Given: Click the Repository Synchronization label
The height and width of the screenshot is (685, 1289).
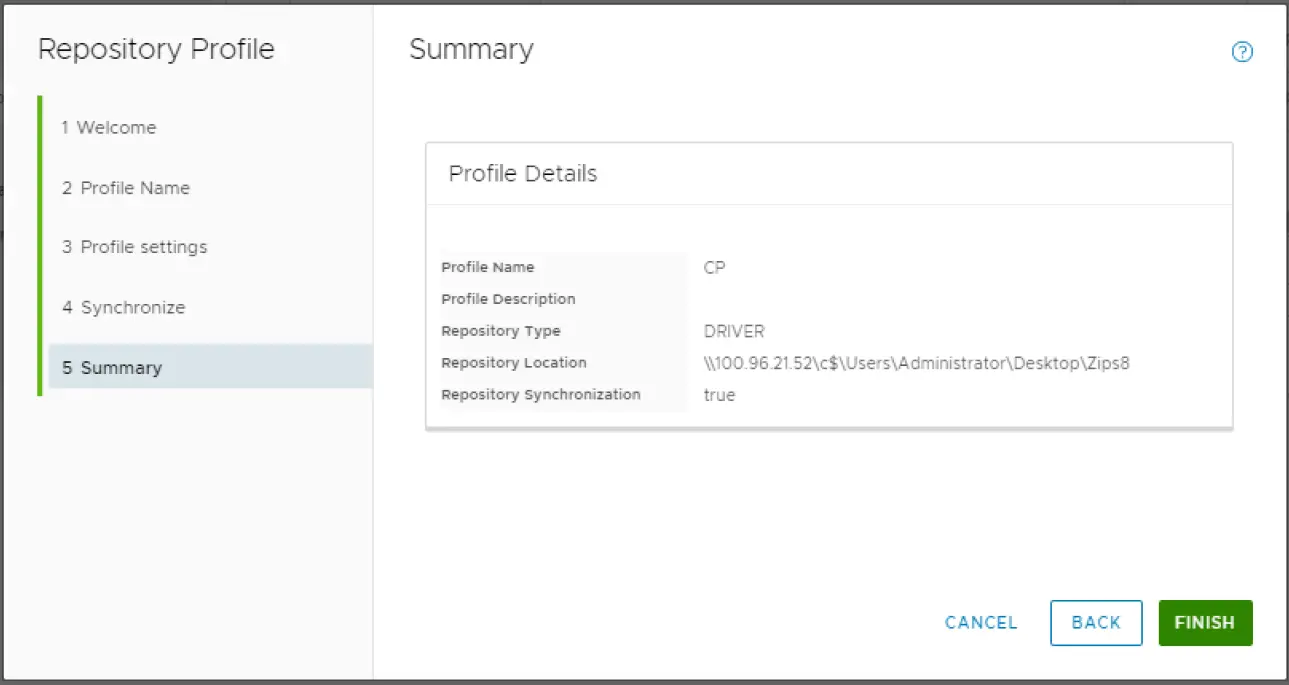Looking at the screenshot, I should pyautogui.click(x=541, y=395).
